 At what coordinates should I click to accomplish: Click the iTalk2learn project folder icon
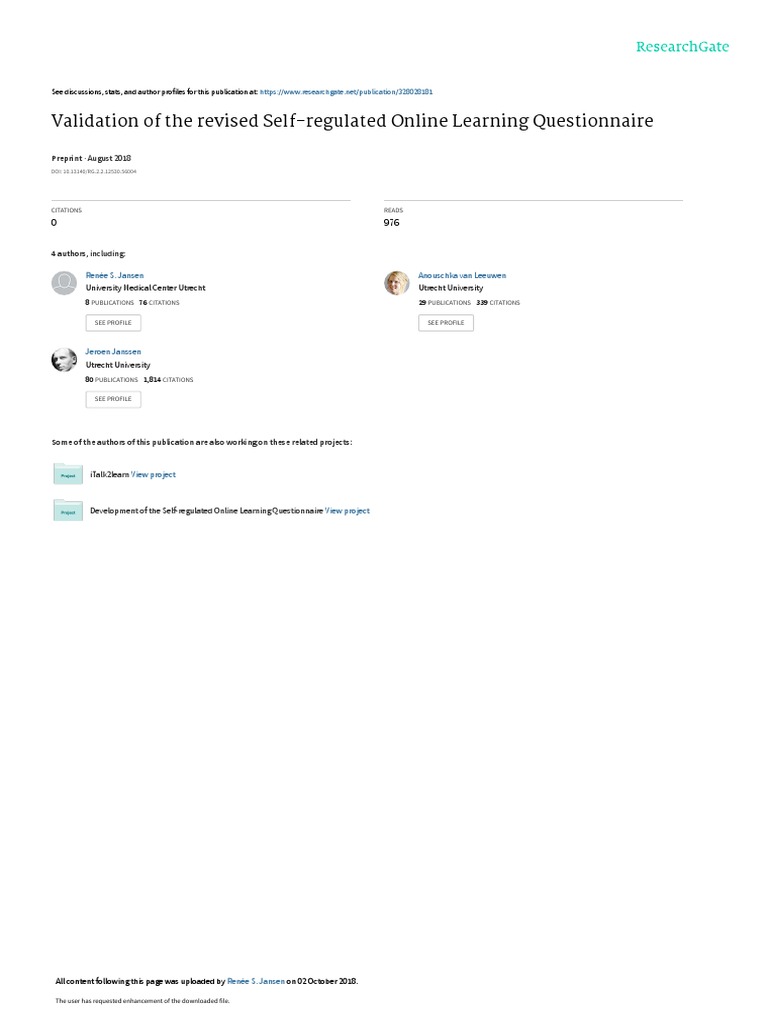(68, 474)
